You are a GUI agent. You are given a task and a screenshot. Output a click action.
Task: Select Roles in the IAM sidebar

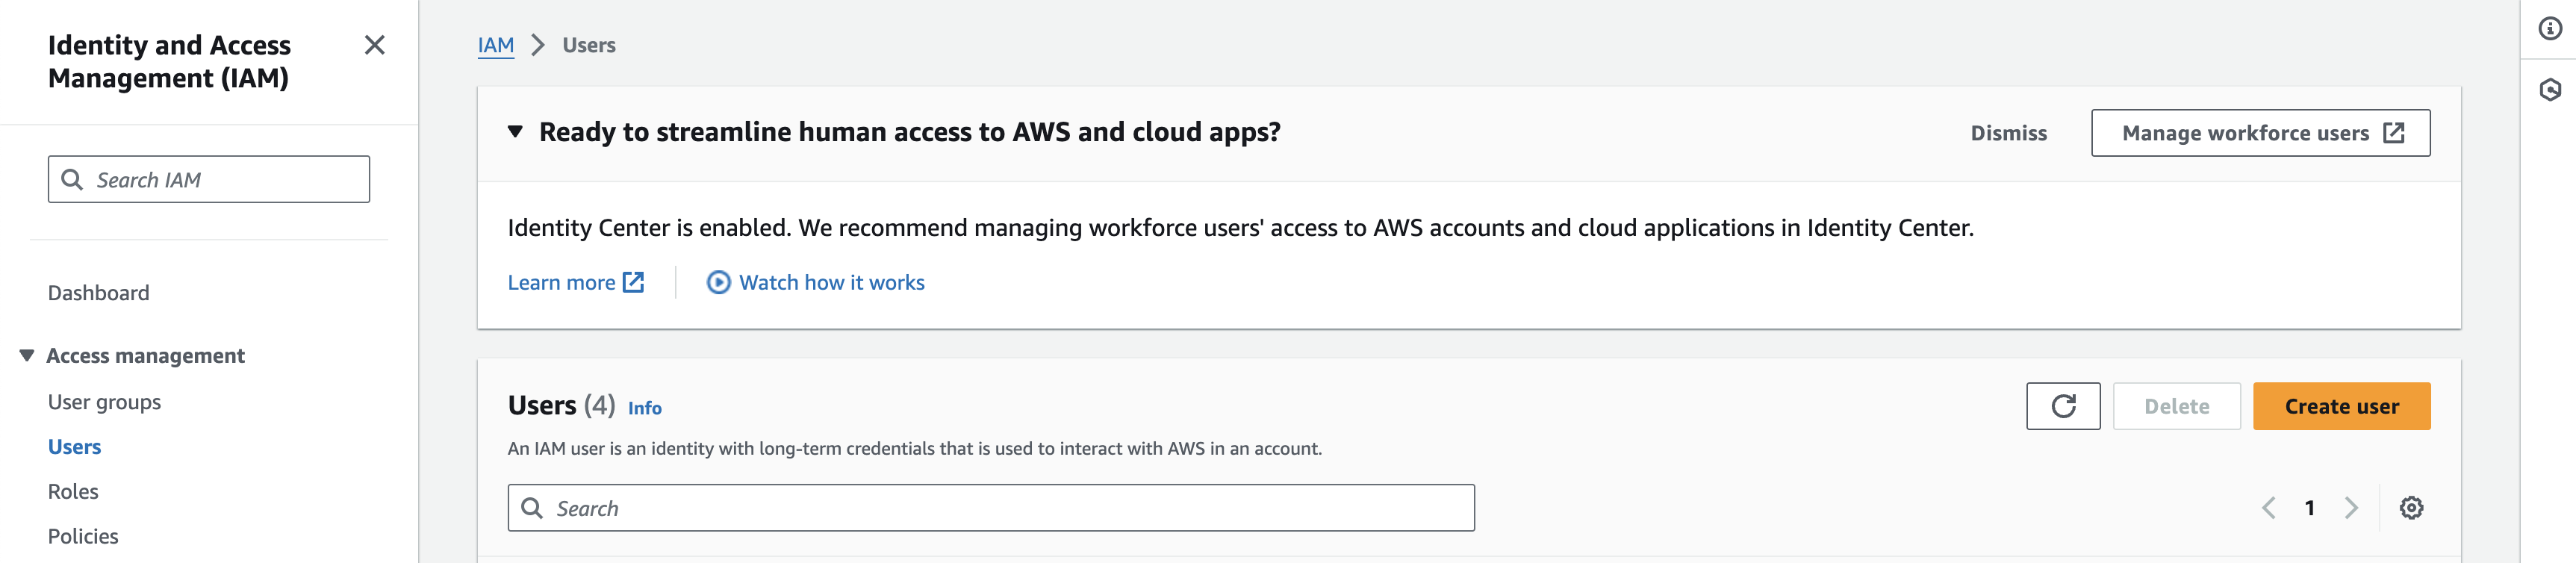(x=72, y=491)
